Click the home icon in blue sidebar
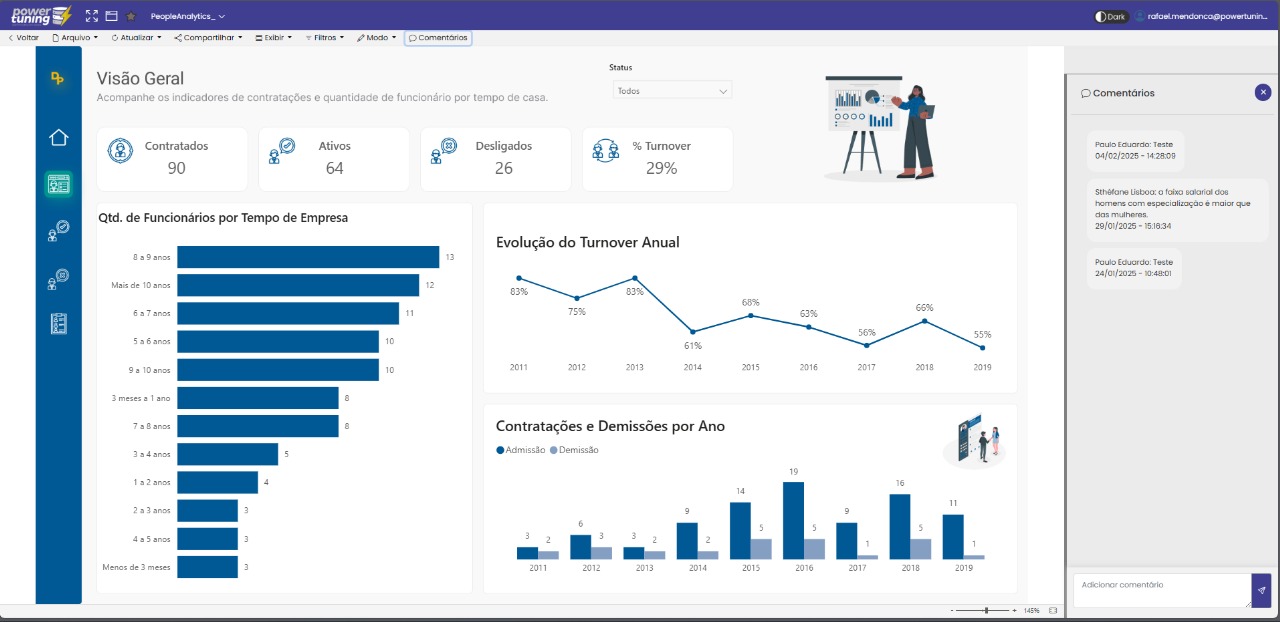 coord(59,138)
